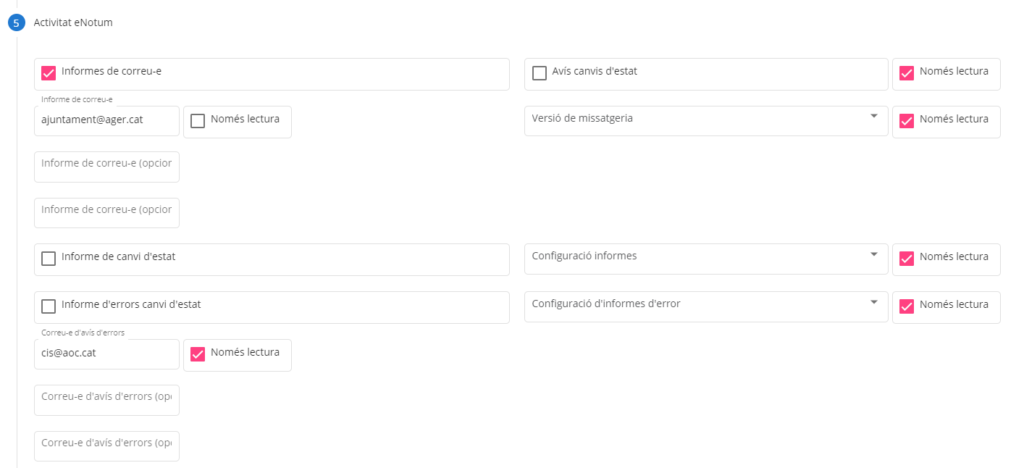The image size is (1024, 468).
Task: Focus the first optional Informe de correu-e field
Action: click(106, 165)
